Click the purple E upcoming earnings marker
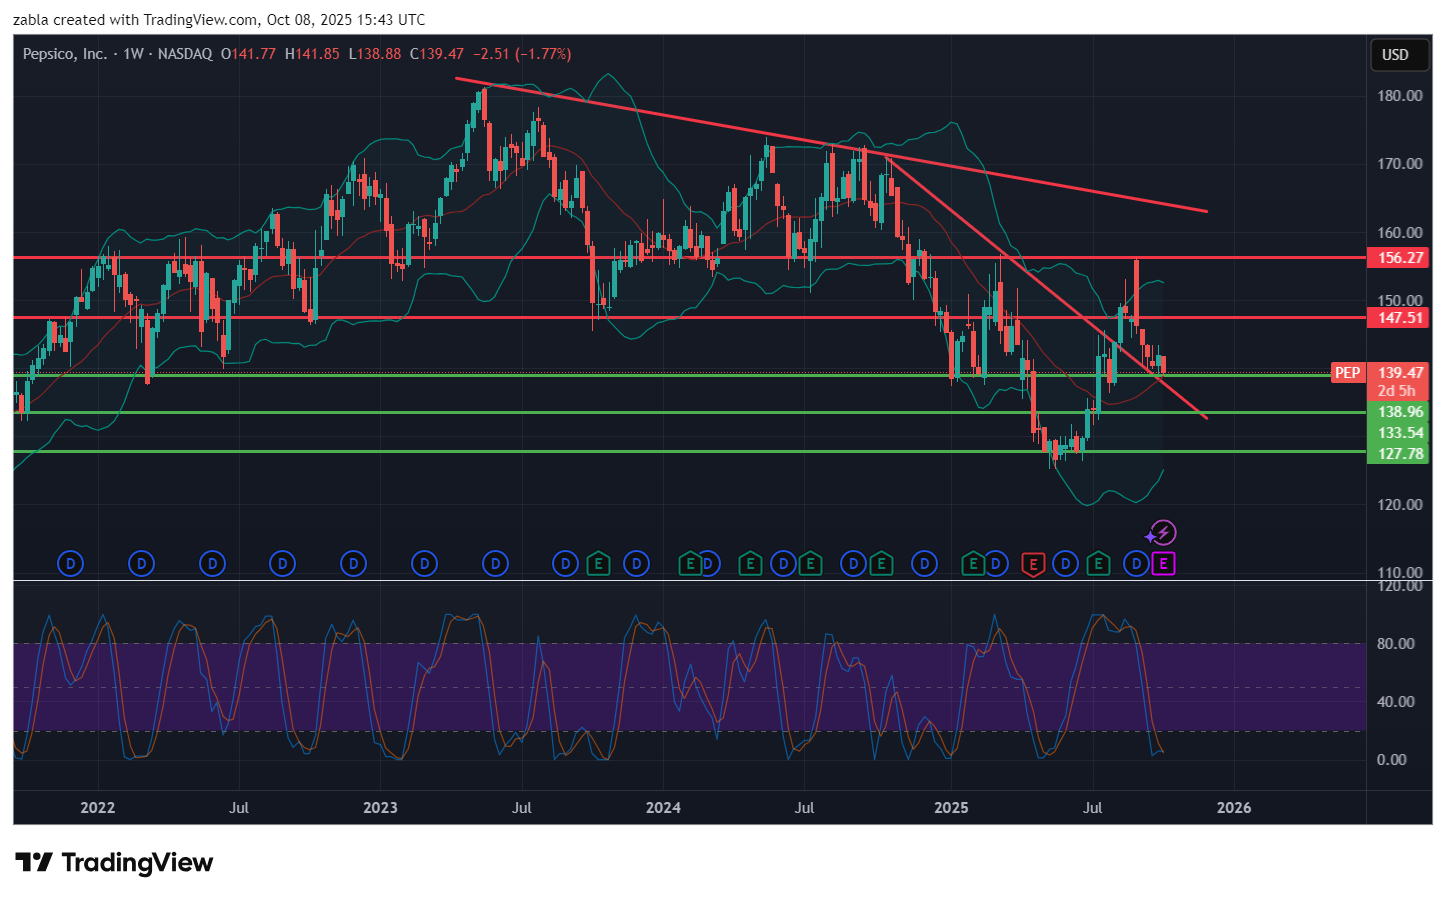The width and height of the screenshot is (1446, 900). [1163, 565]
